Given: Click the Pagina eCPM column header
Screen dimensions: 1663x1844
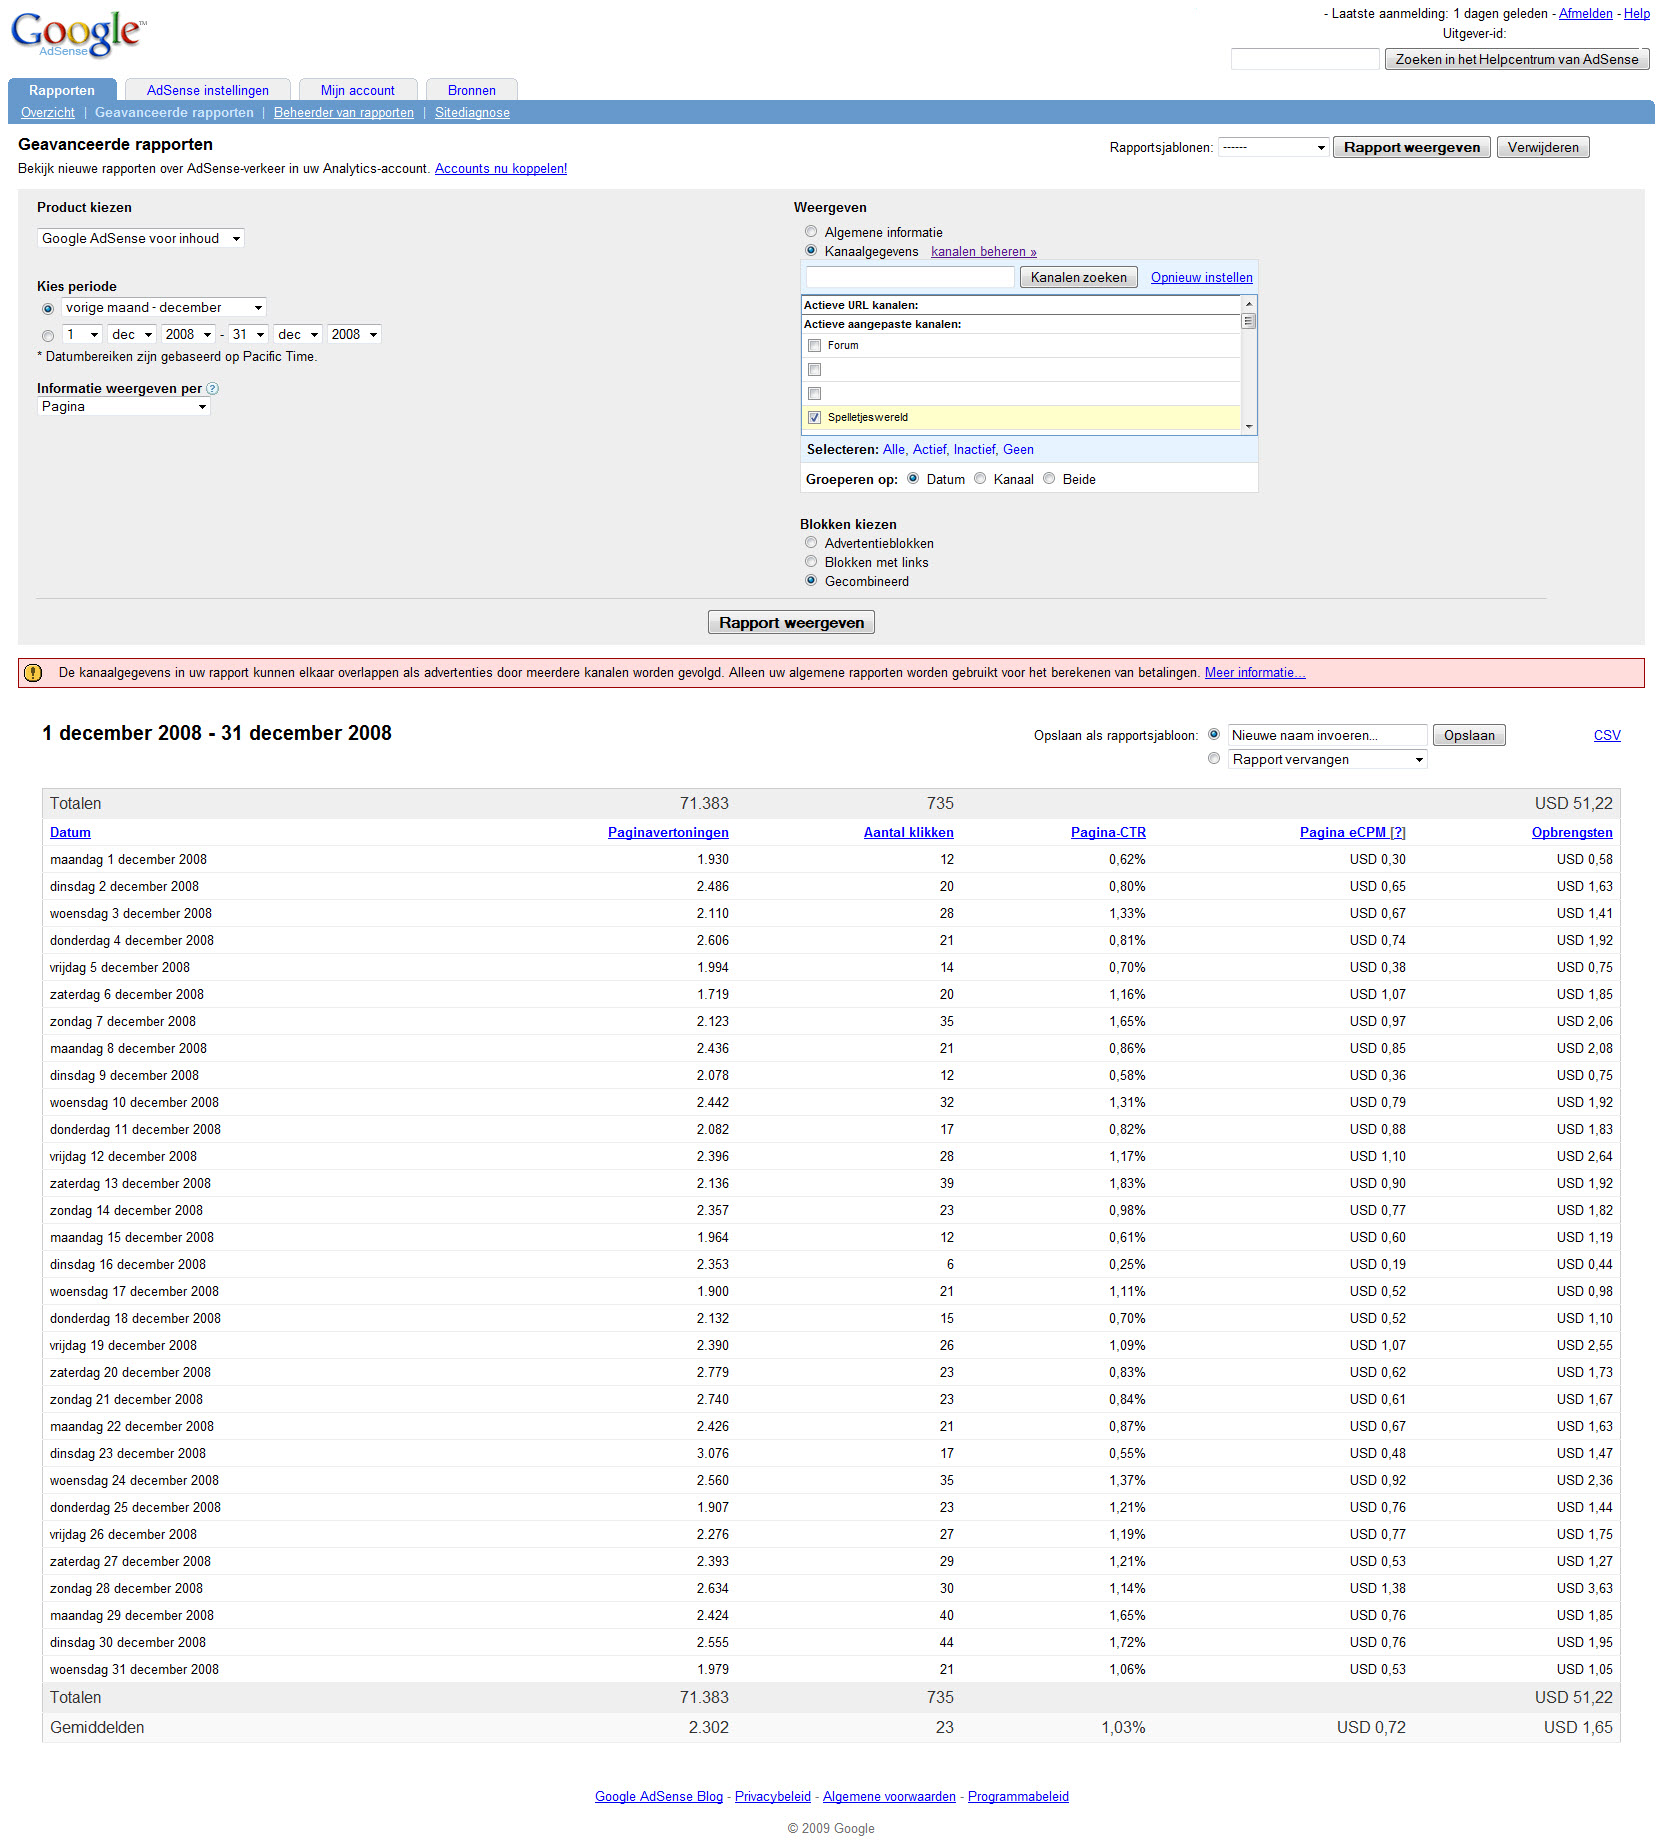Looking at the screenshot, I should (1352, 833).
